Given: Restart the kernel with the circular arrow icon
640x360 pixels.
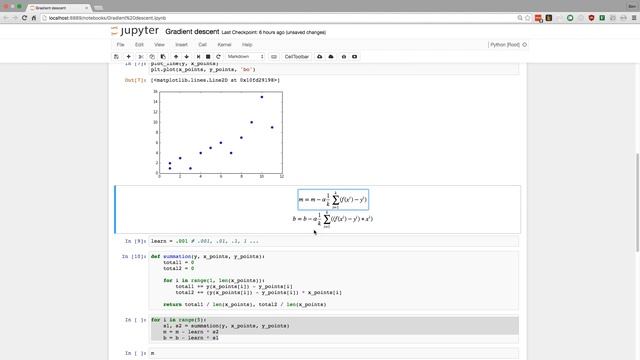Looking at the screenshot, I should coord(218,57).
